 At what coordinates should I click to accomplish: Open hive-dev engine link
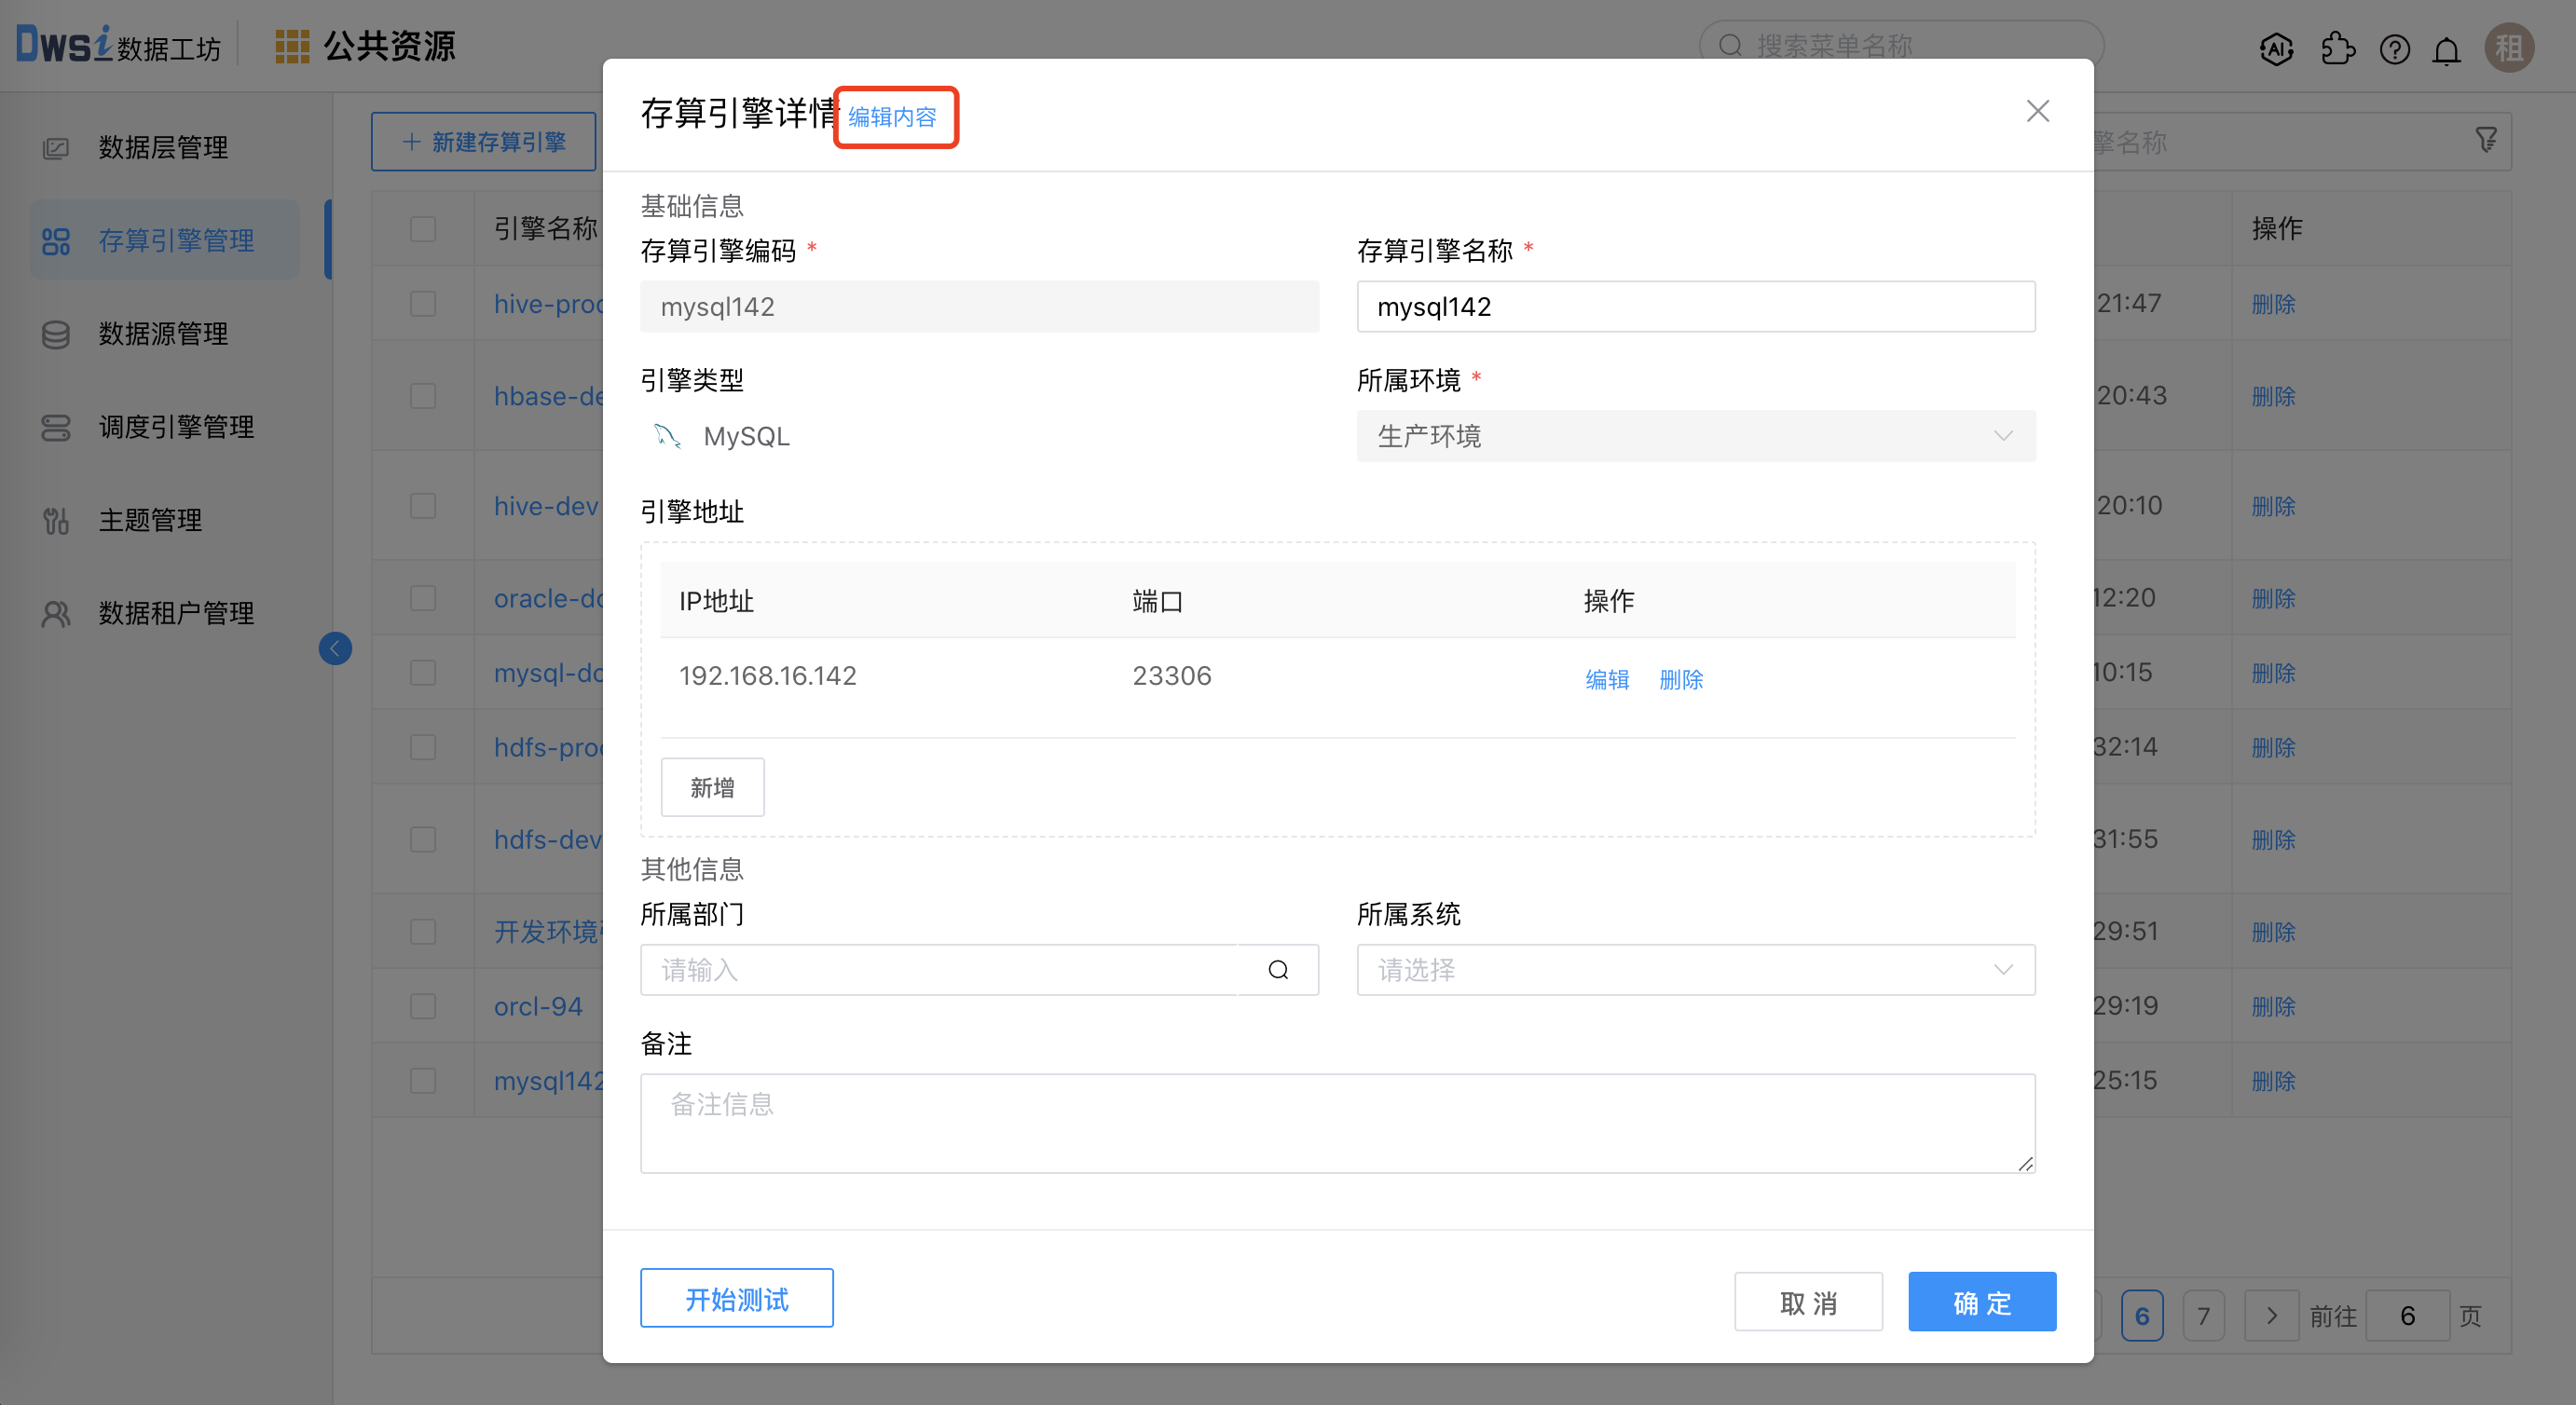click(546, 506)
